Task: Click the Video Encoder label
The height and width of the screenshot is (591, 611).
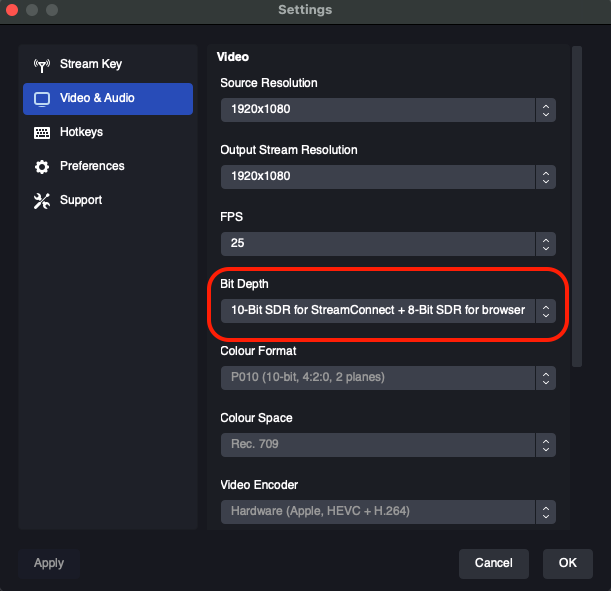Action: [x=259, y=485]
